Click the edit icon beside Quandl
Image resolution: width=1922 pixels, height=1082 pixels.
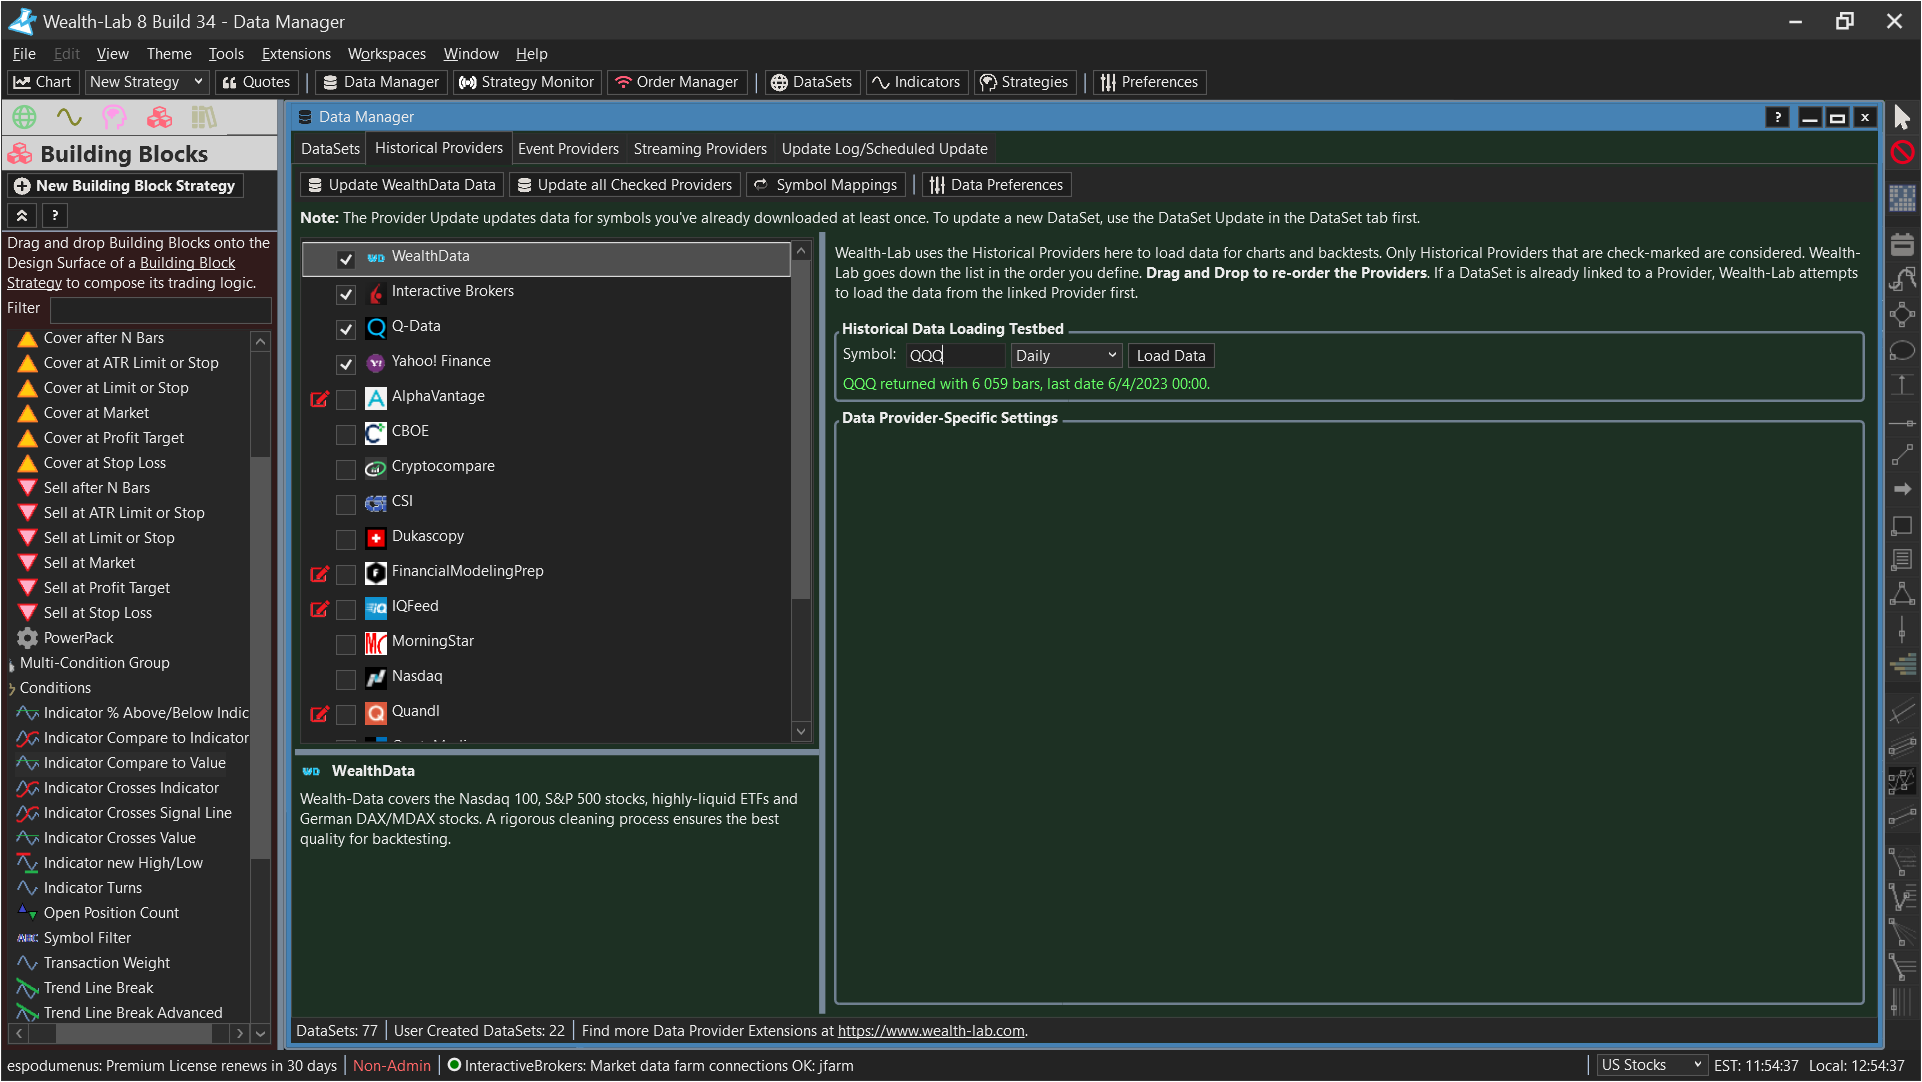(x=319, y=714)
